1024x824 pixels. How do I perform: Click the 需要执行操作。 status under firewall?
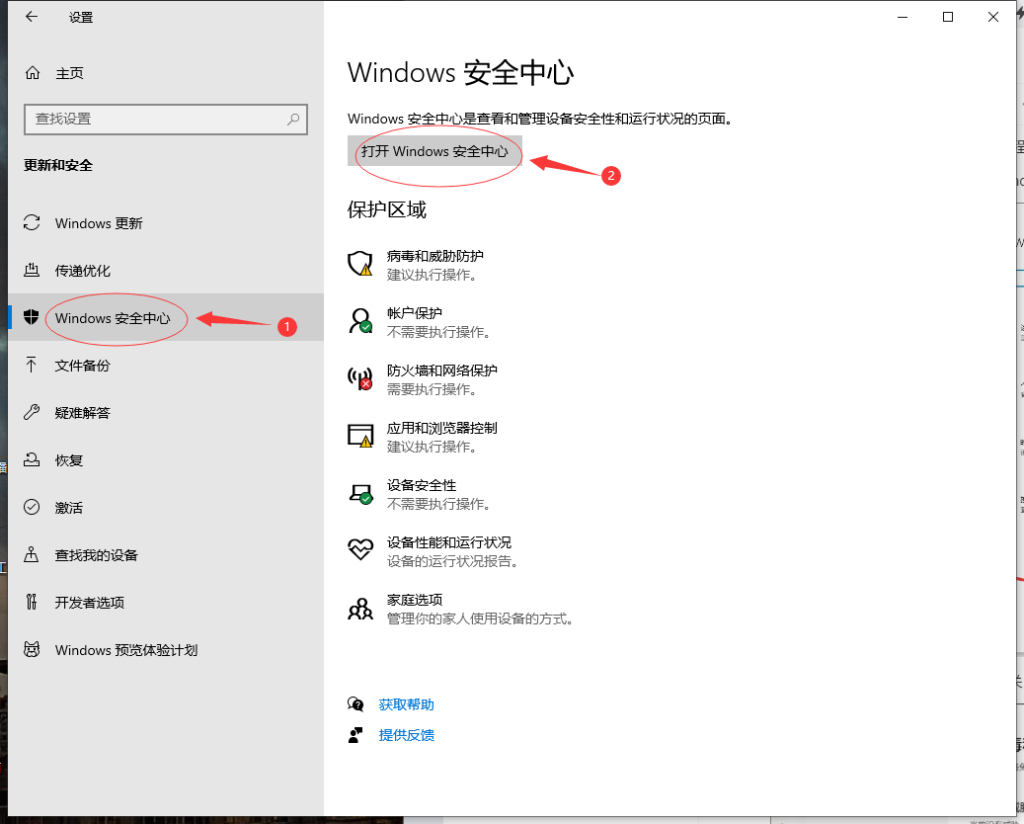click(432, 389)
